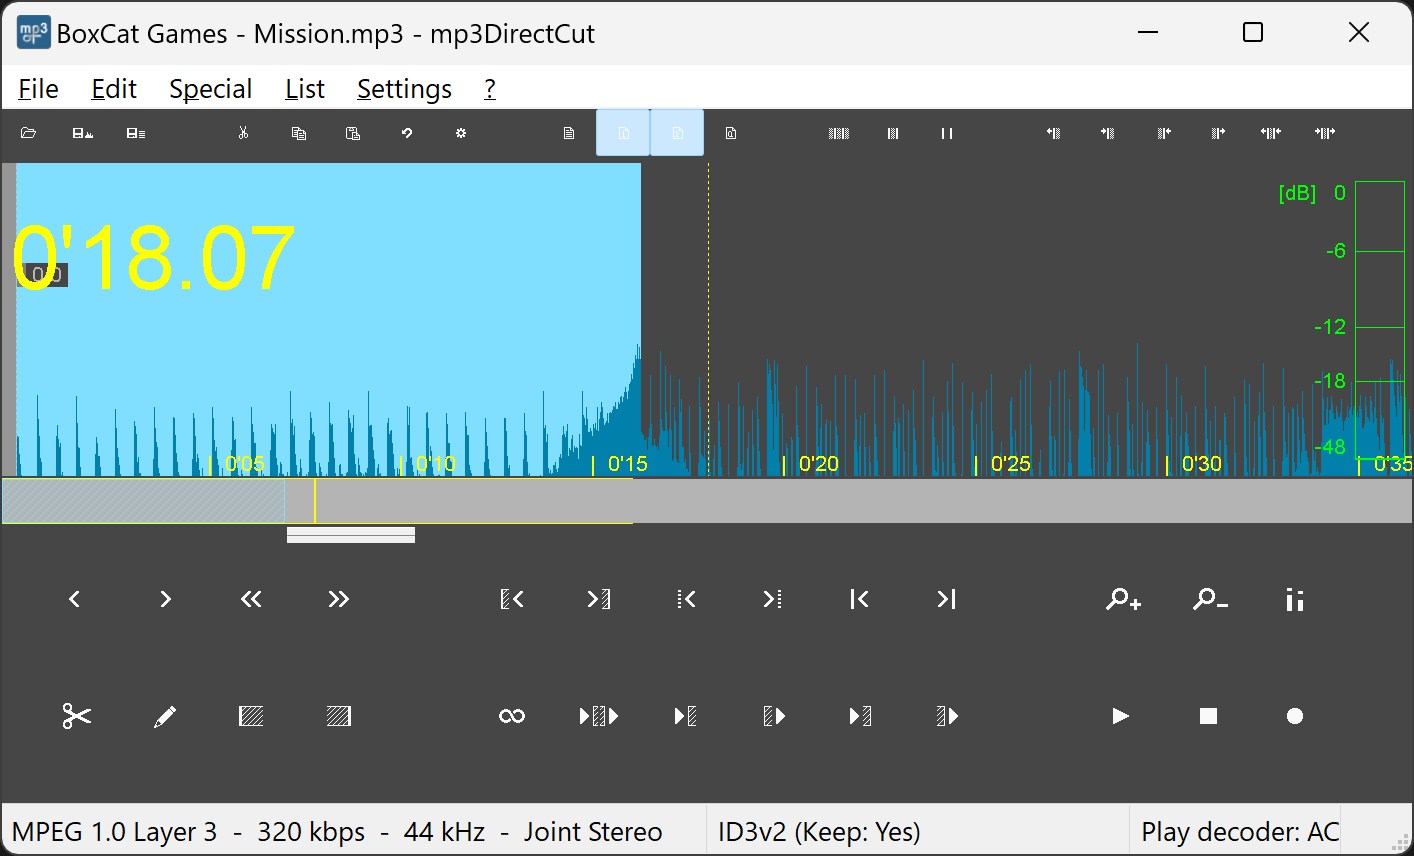Click the play-into-hatched-block button, fifth in bottom row

coord(860,716)
